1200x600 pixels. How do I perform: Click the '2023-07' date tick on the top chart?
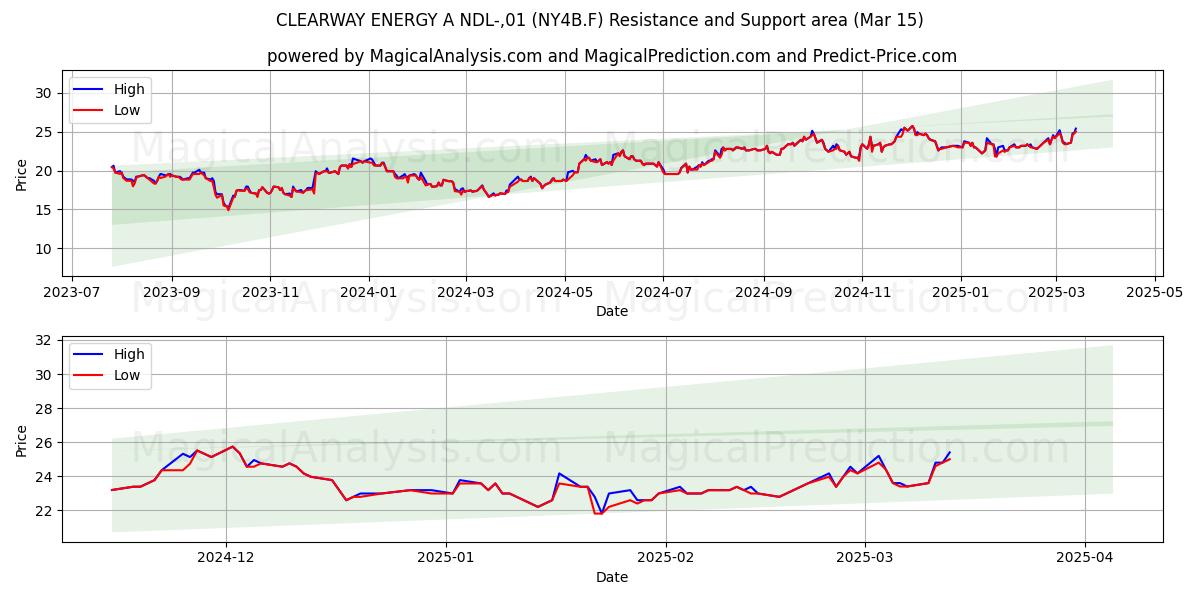[x=72, y=293]
